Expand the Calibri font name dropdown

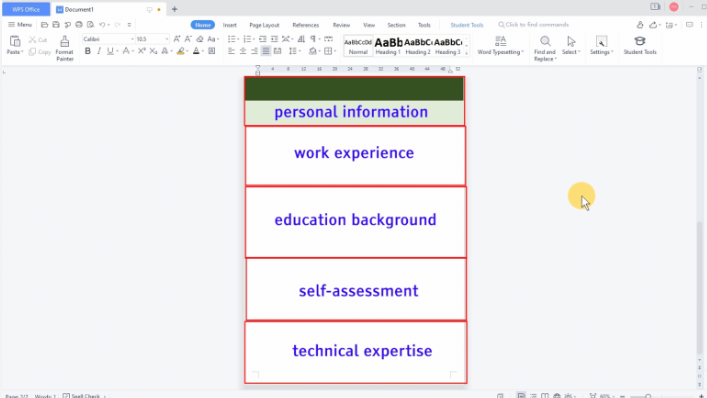pos(132,39)
